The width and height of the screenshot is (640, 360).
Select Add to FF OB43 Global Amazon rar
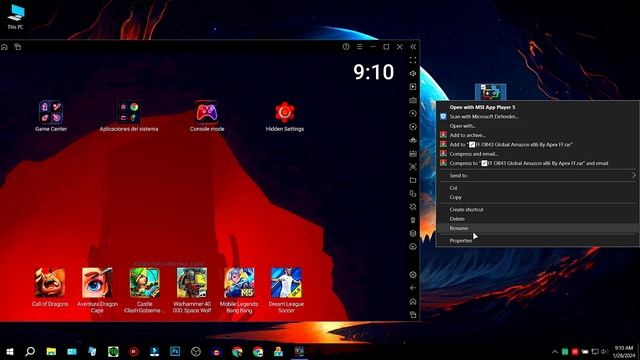pos(537,144)
